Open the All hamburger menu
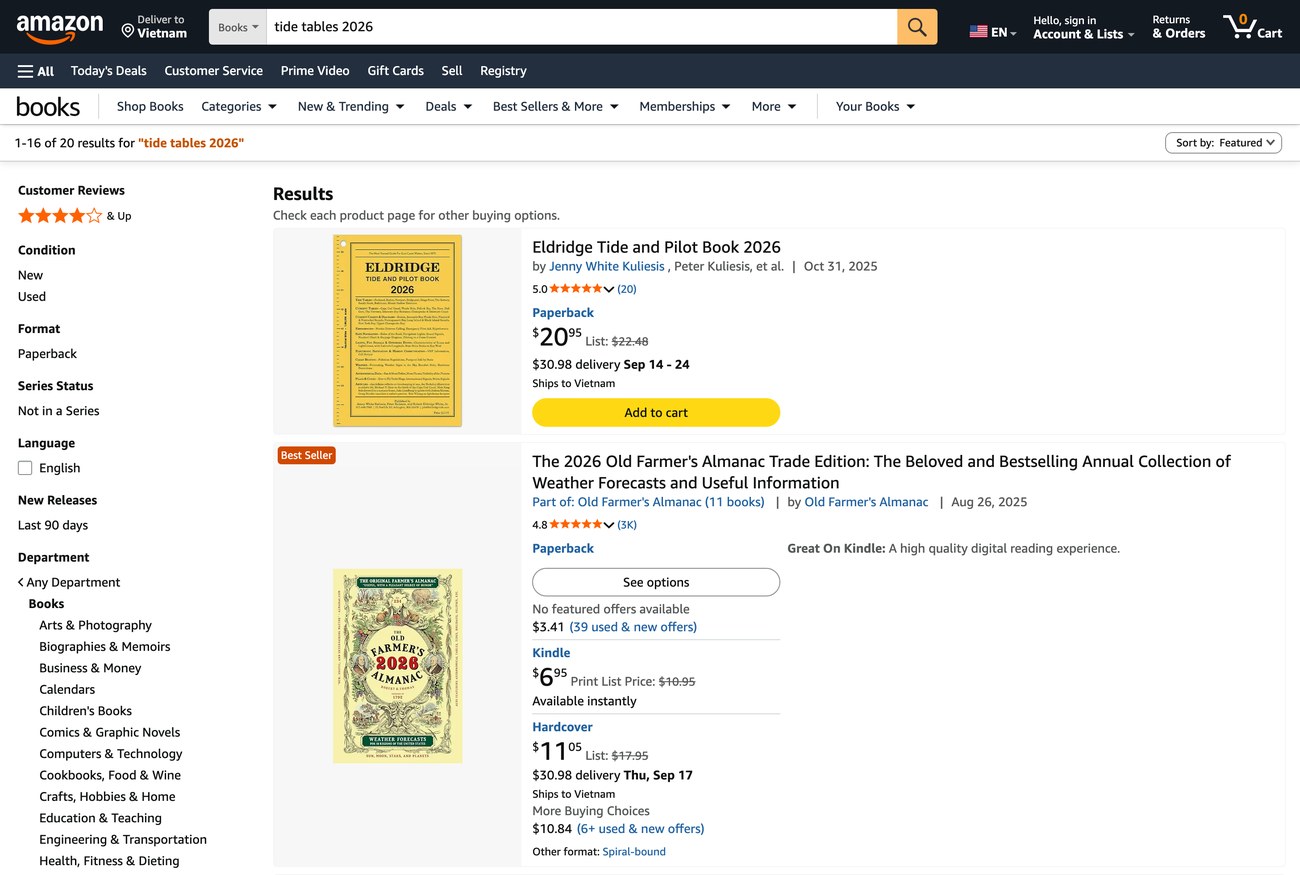 (x=36, y=71)
